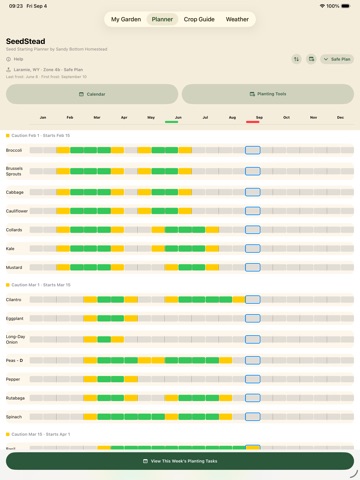The width and height of the screenshot is (360, 480).
Task: Click the calendar view icon beside Safe Plan
Action: click(x=311, y=59)
